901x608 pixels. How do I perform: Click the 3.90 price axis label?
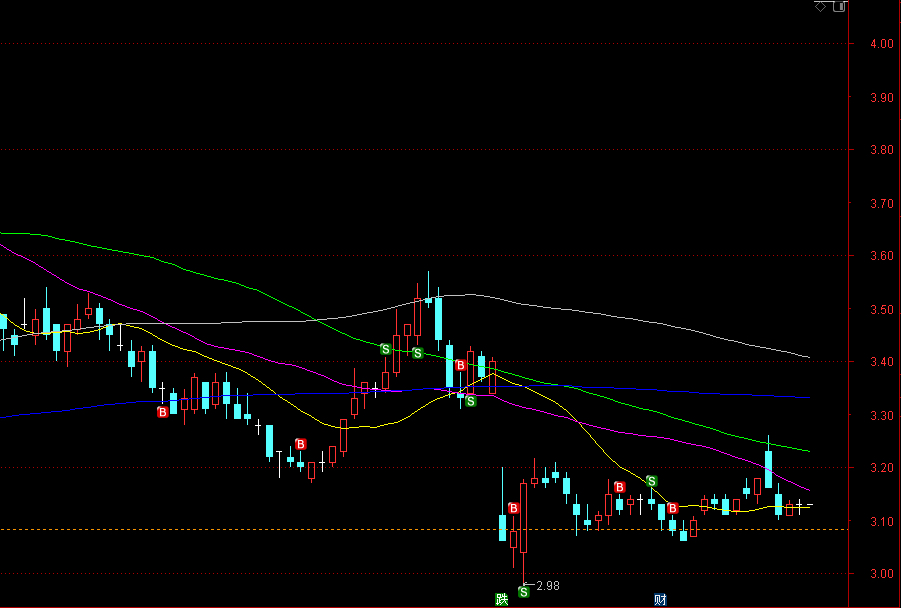pyautogui.click(x=882, y=97)
